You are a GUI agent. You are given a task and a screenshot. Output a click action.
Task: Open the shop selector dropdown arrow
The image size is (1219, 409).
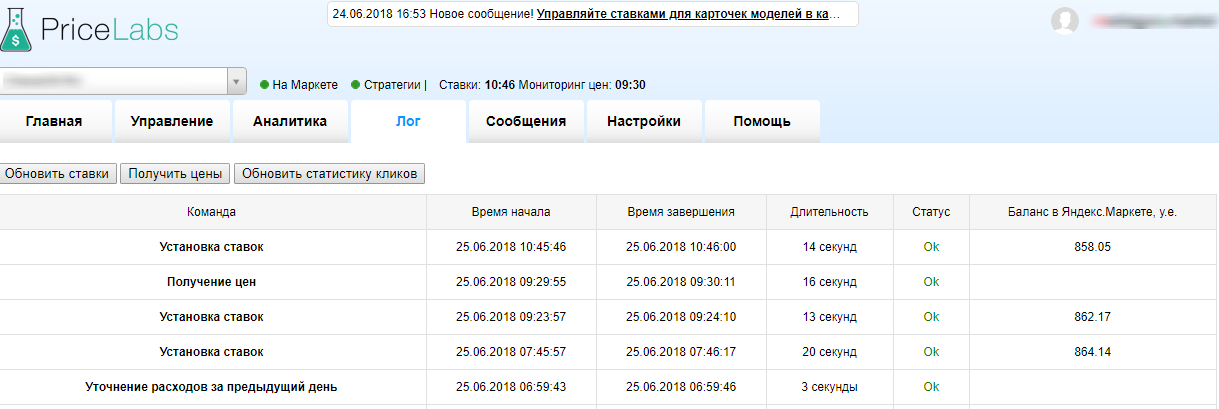[x=237, y=81]
